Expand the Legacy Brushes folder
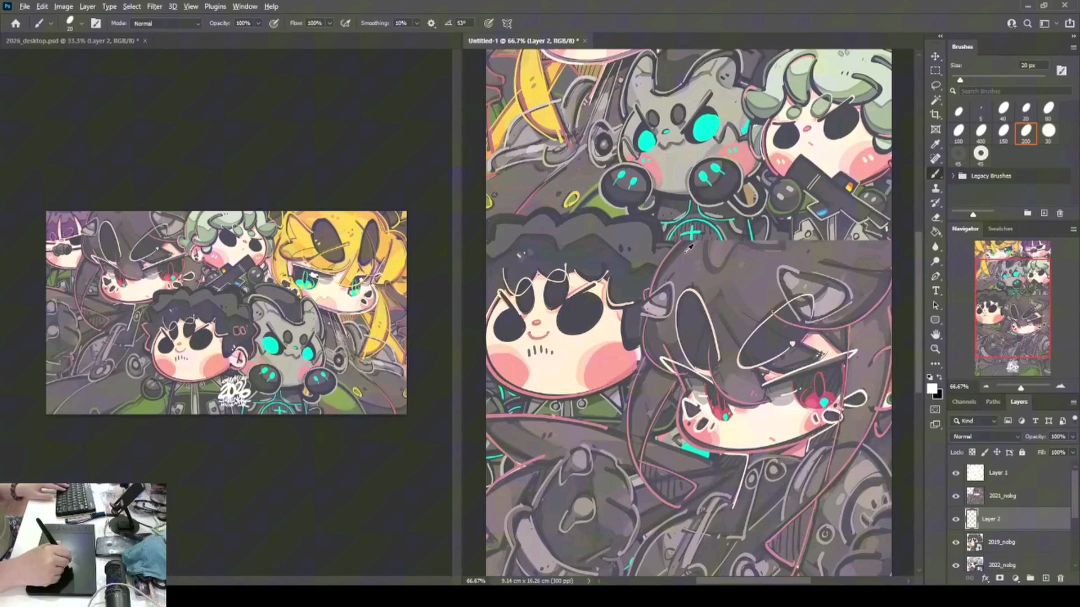Screen dimensions: 1080x607 pyautogui.click(x=952, y=176)
